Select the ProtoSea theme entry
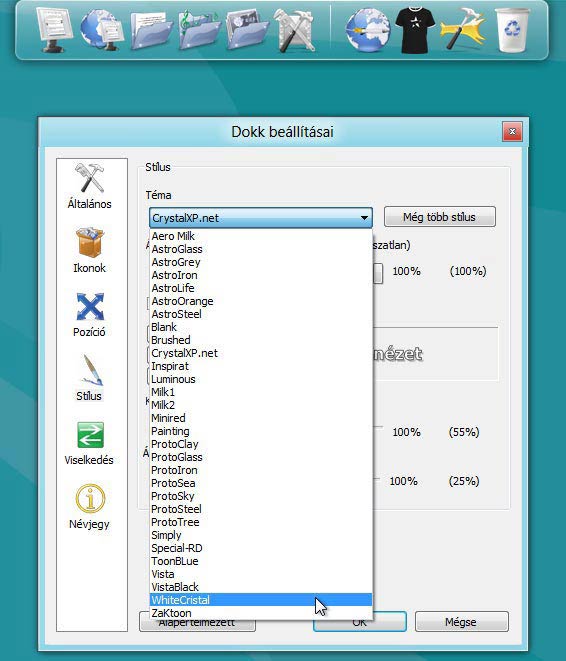This screenshot has width=566, height=661. pos(261,483)
